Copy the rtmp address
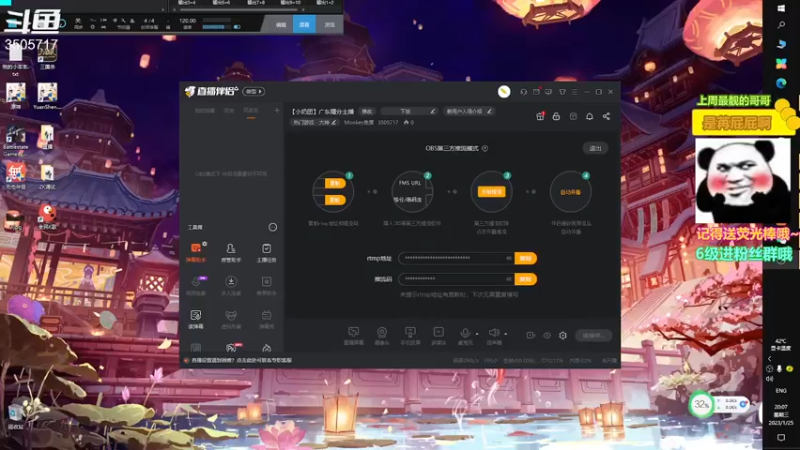800x450 pixels. pos(526,258)
